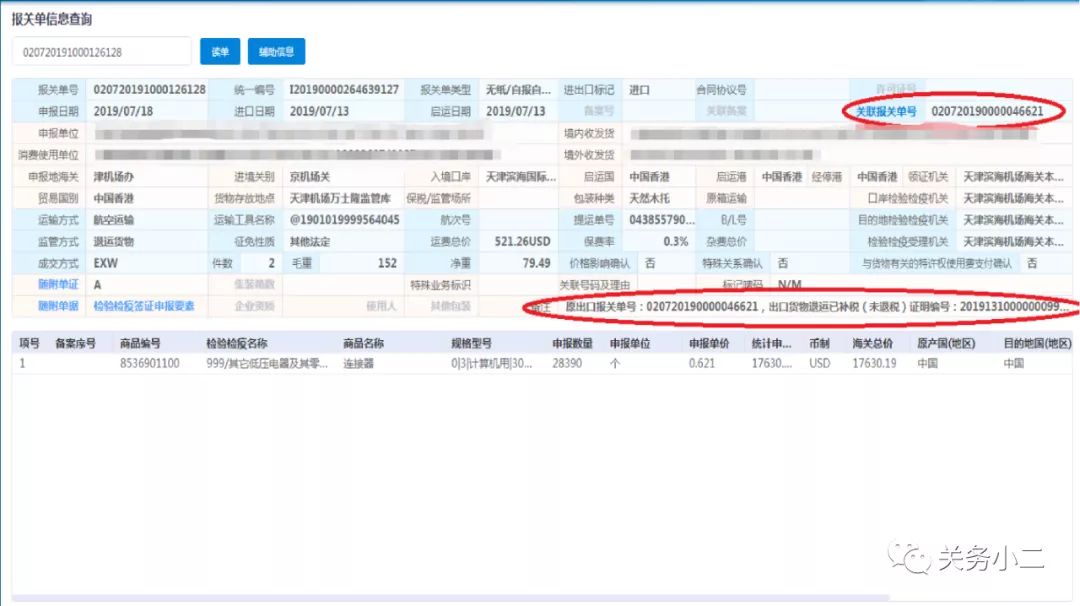Click the 运费总价 value 521.26USD
The height and width of the screenshot is (606, 1080).
point(522,242)
